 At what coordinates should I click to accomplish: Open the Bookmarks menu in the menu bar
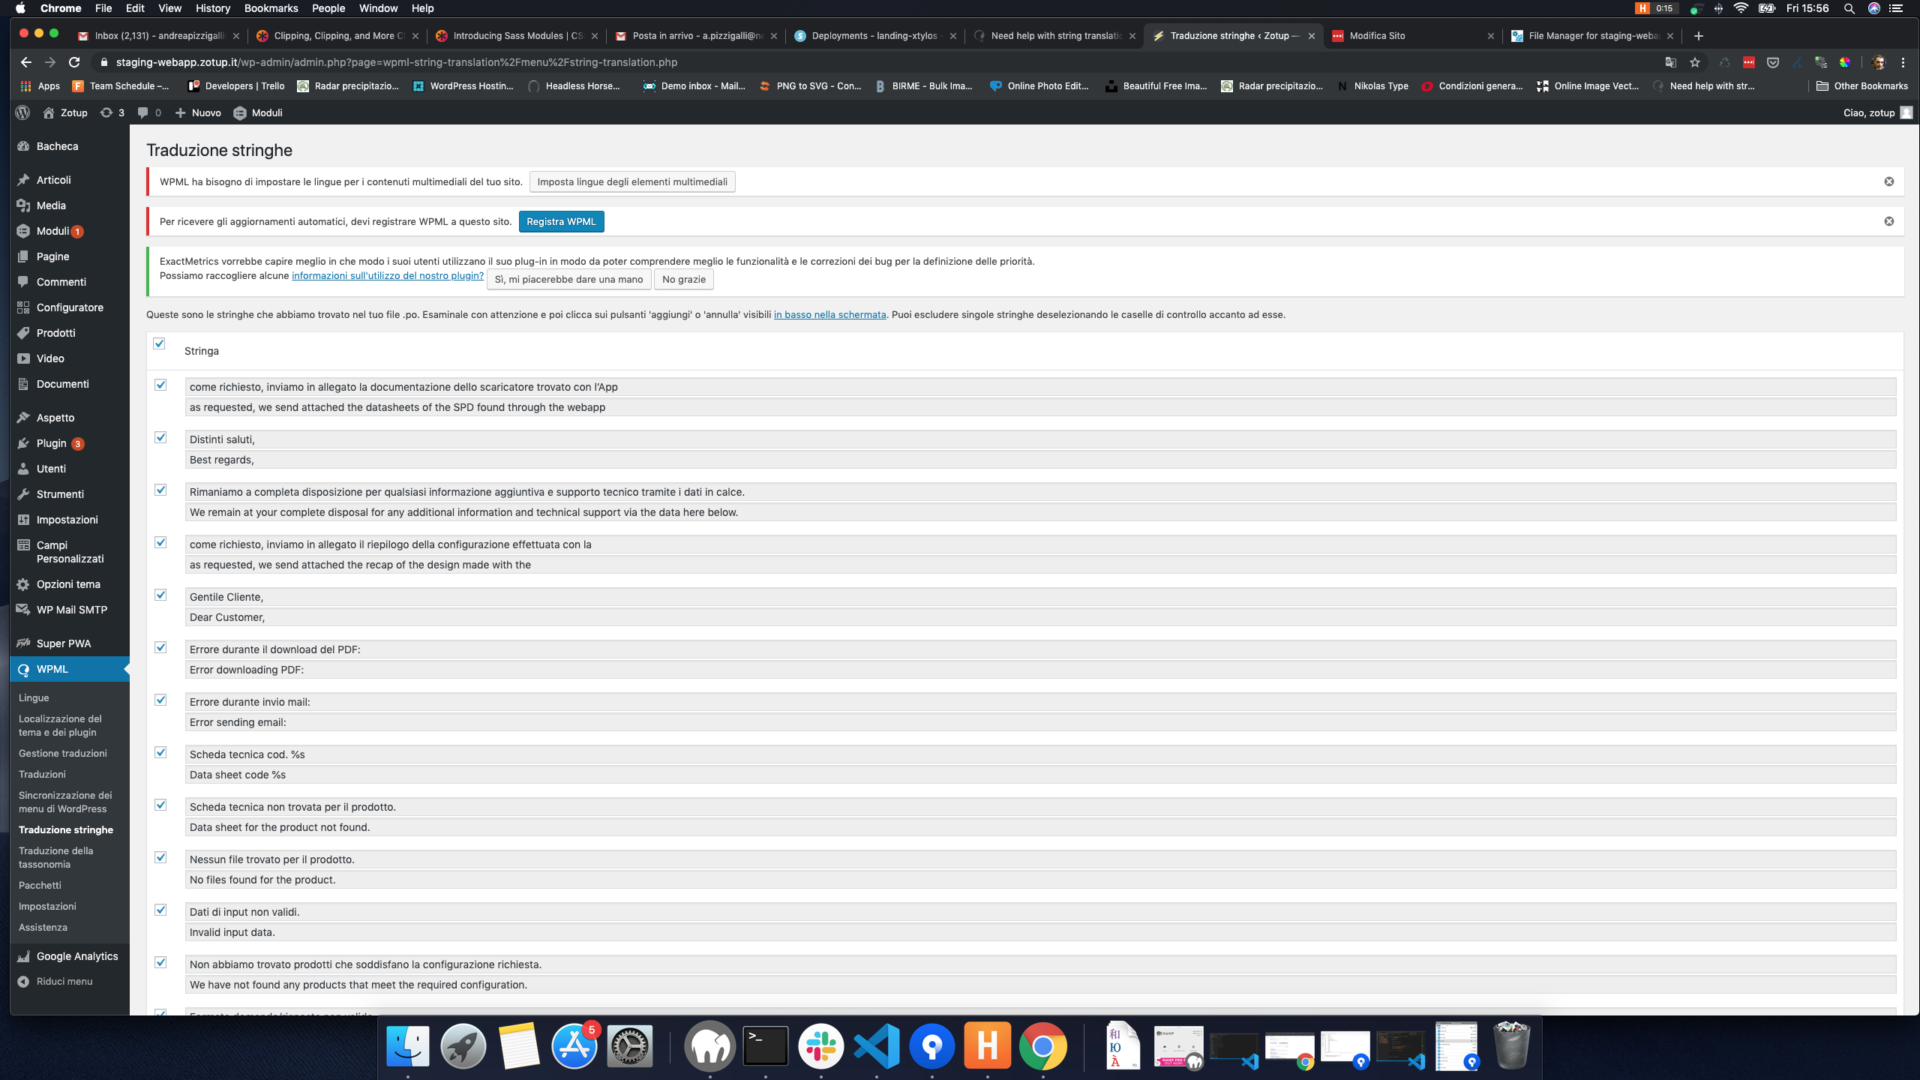point(271,8)
